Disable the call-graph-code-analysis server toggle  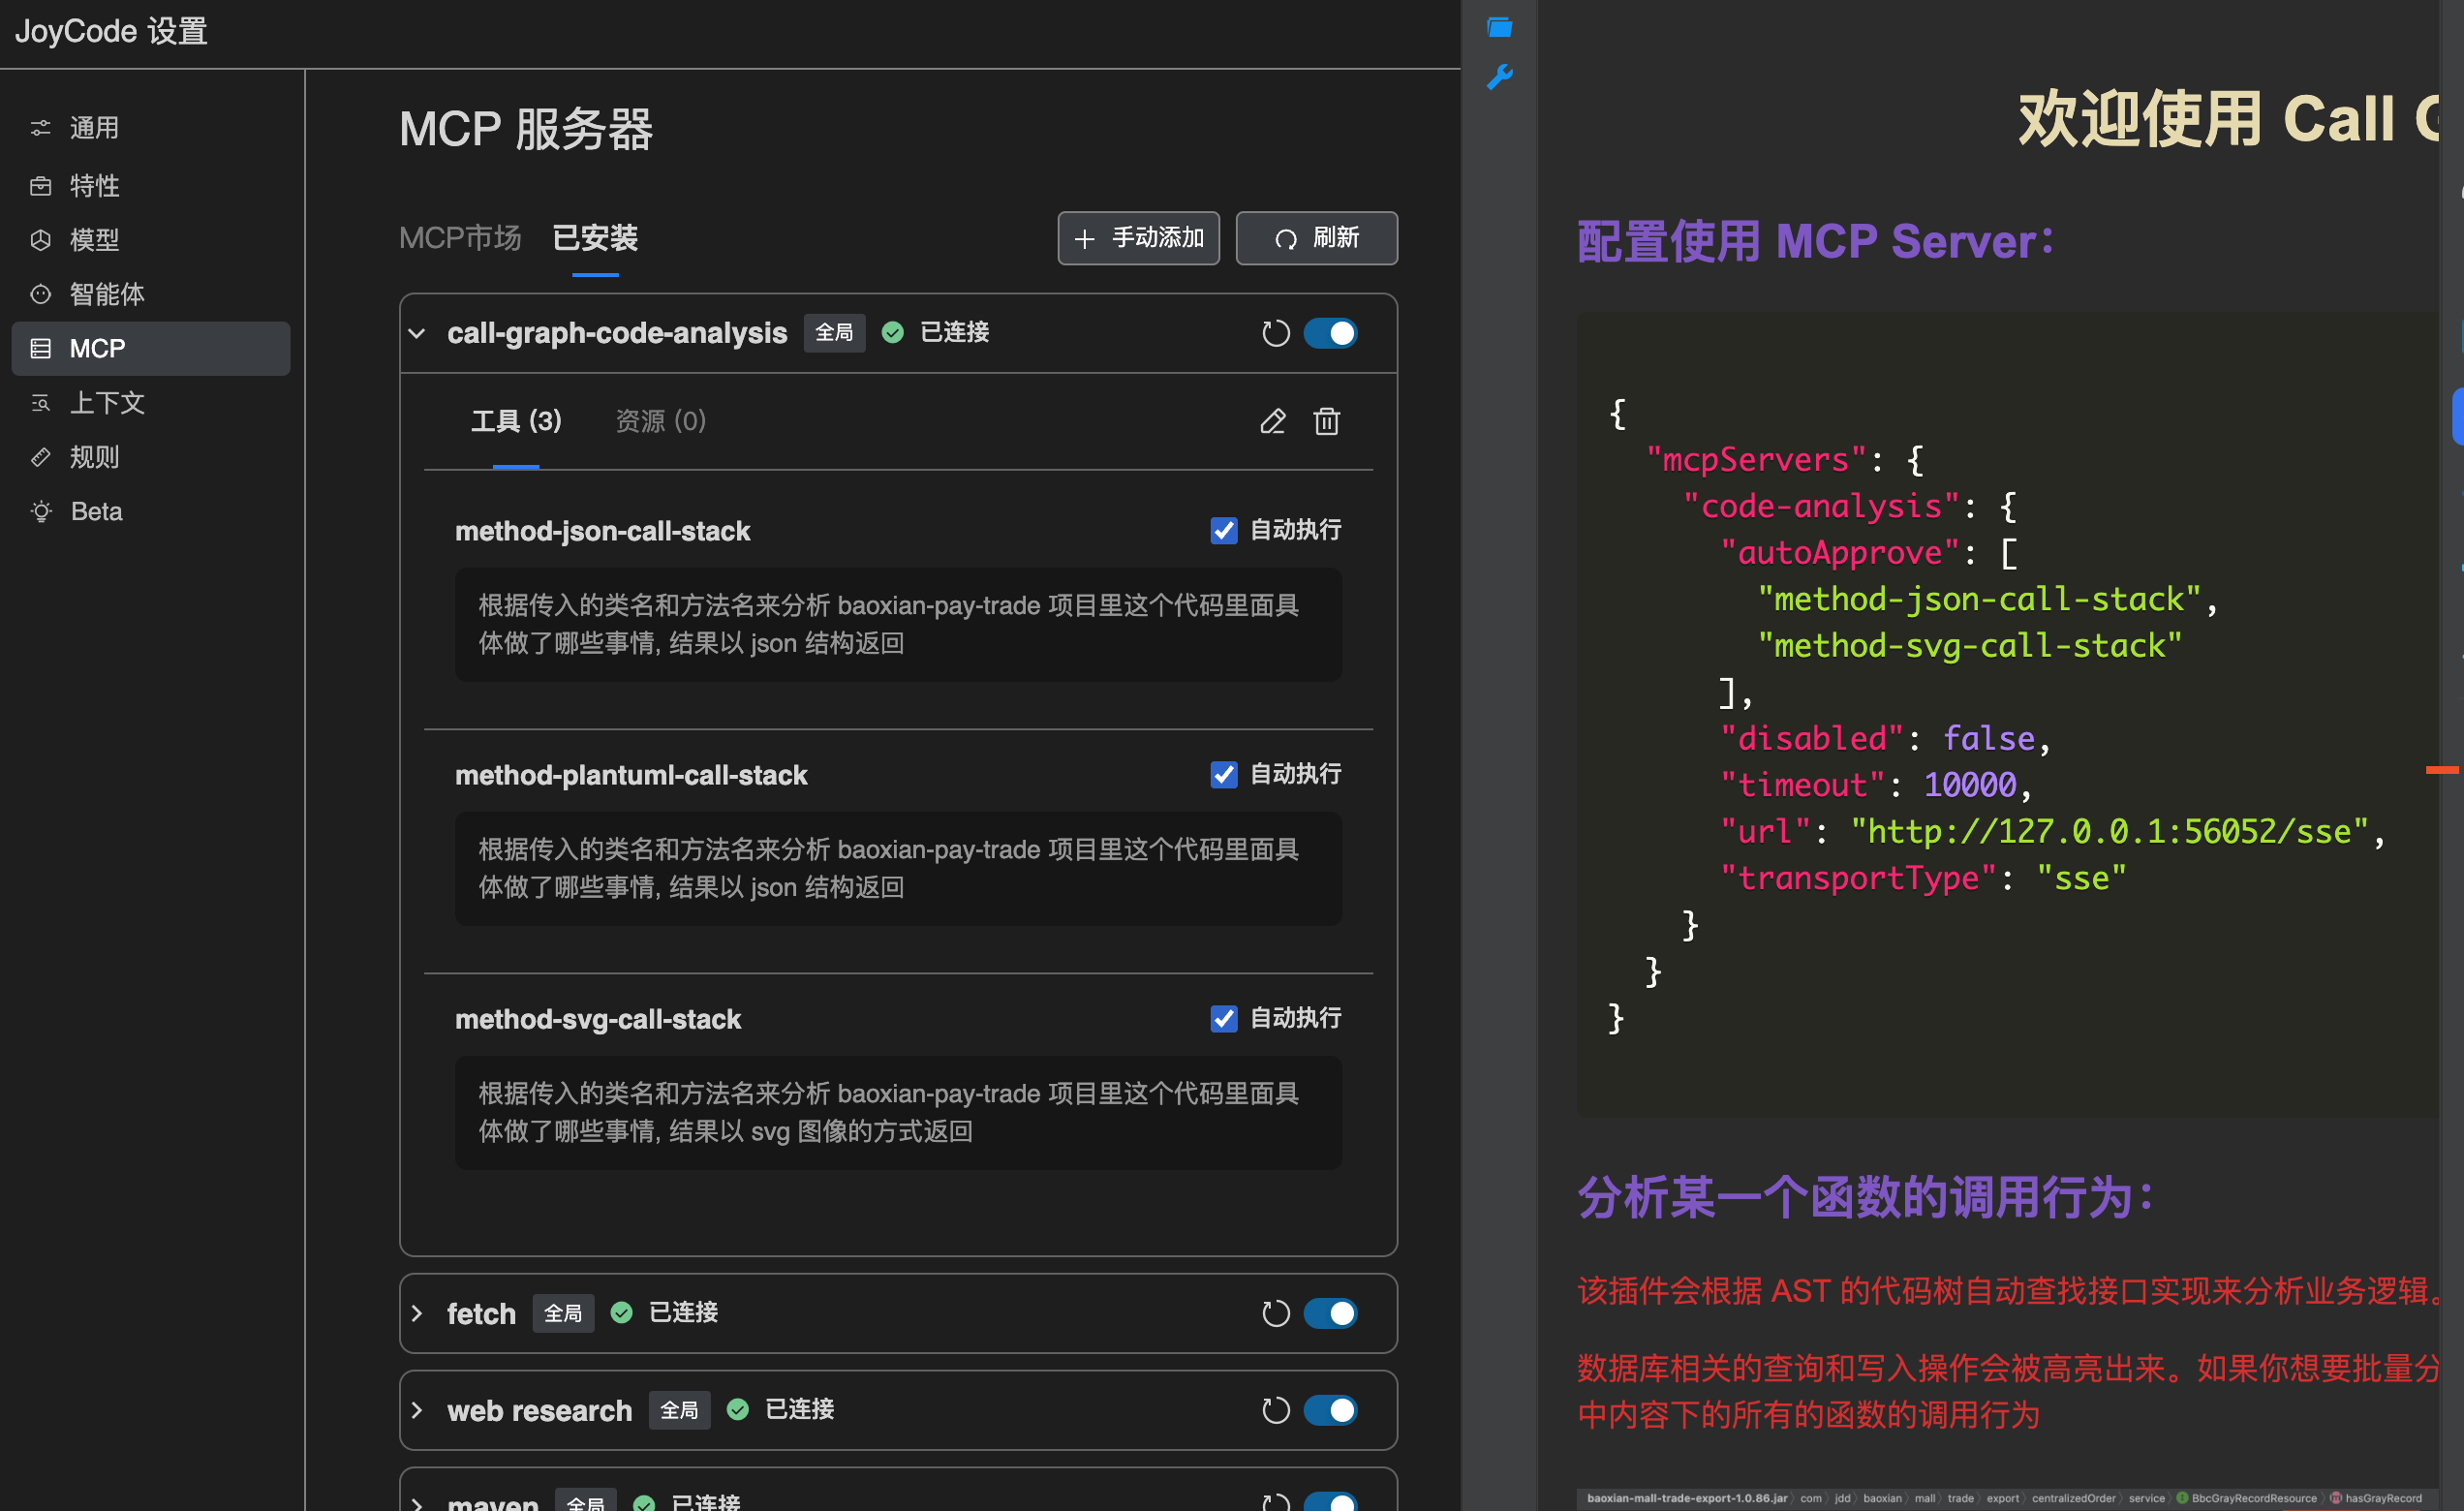pos(1330,333)
